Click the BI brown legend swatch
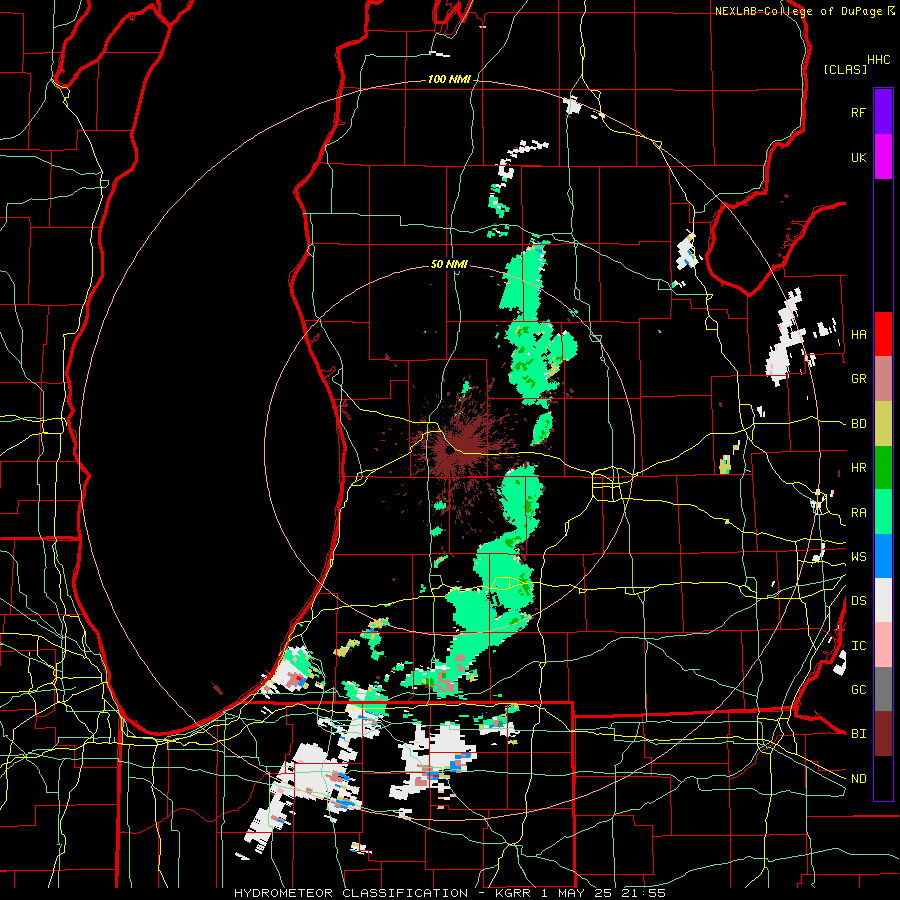Viewport: 900px width, 900px height. pyautogui.click(x=883, y=734)
